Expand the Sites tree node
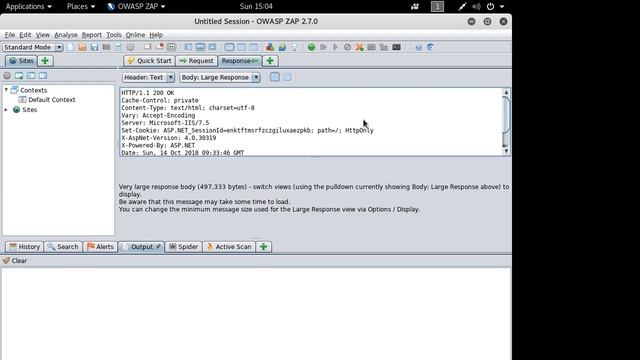 click(x=6, y=109)
